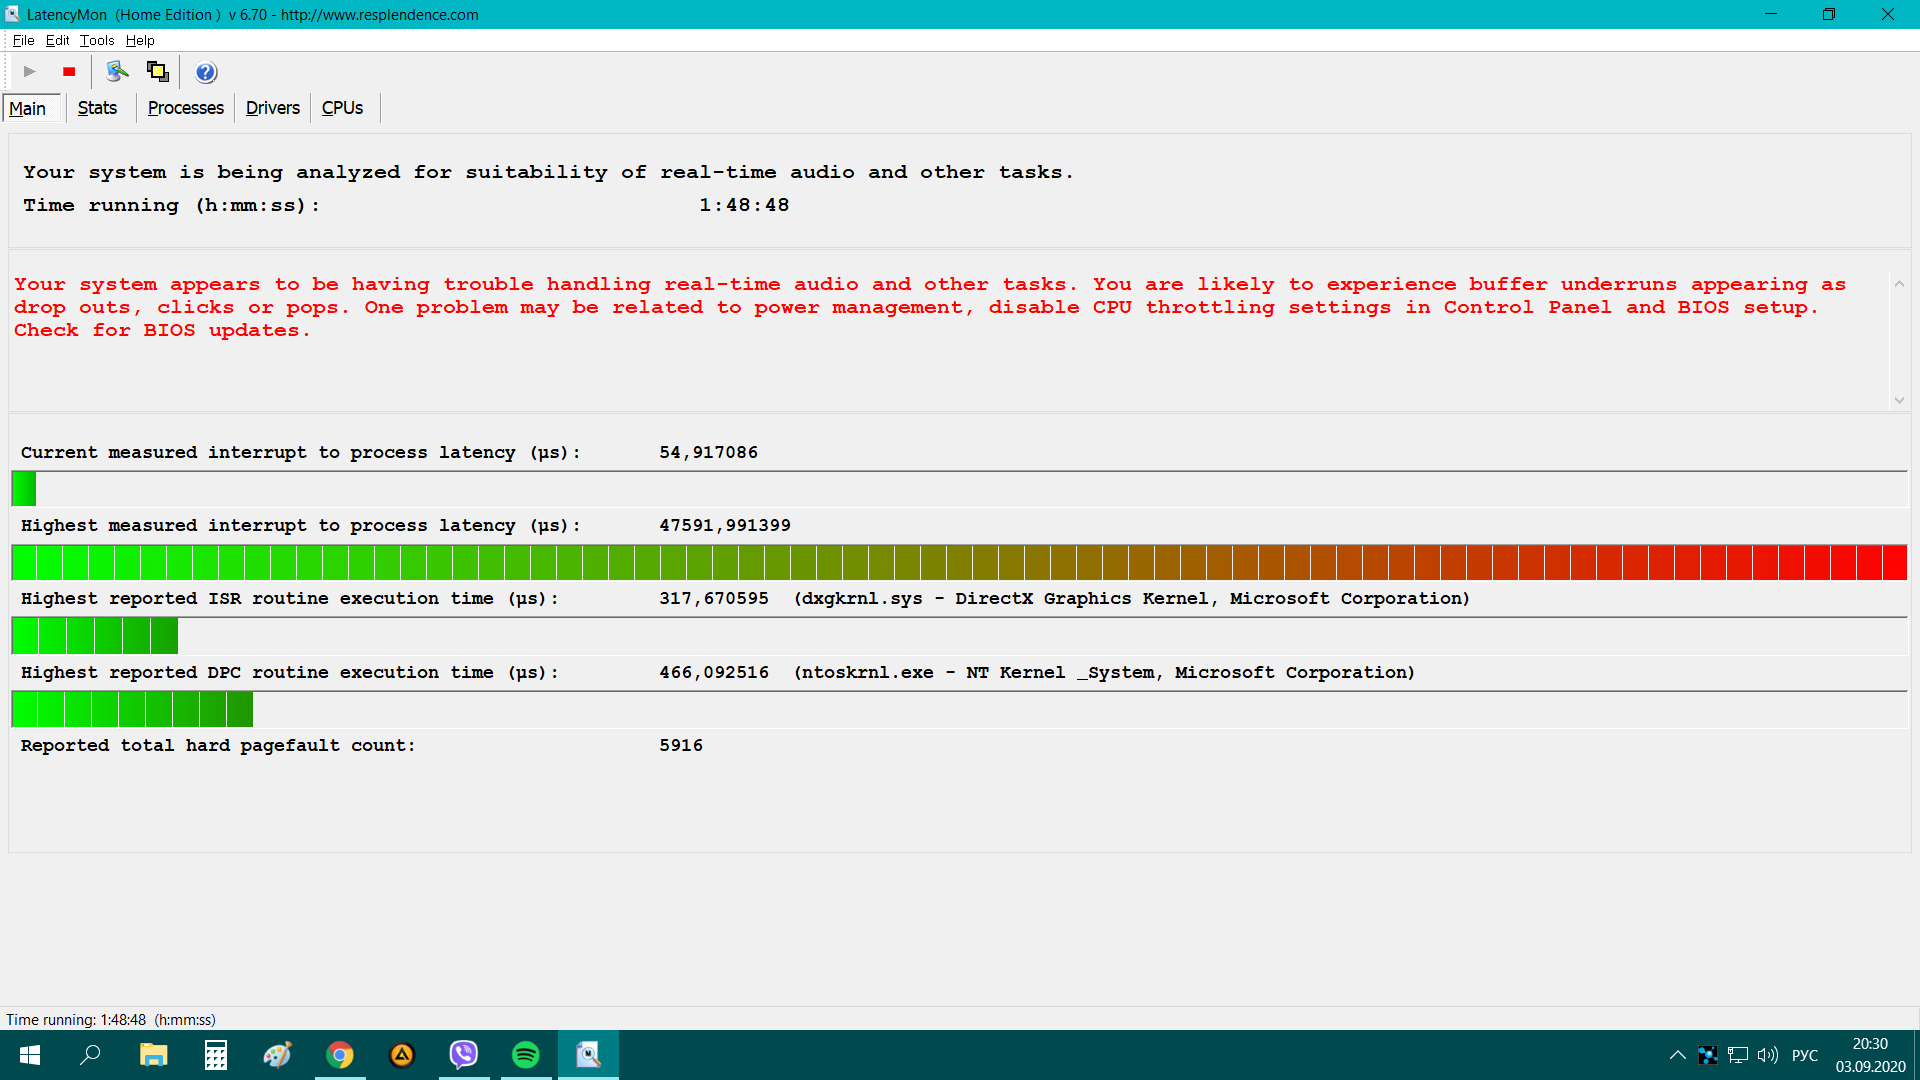Click the highest interrupt latency color bar
Screen dimensions: 1920x1080
(958, 562)
